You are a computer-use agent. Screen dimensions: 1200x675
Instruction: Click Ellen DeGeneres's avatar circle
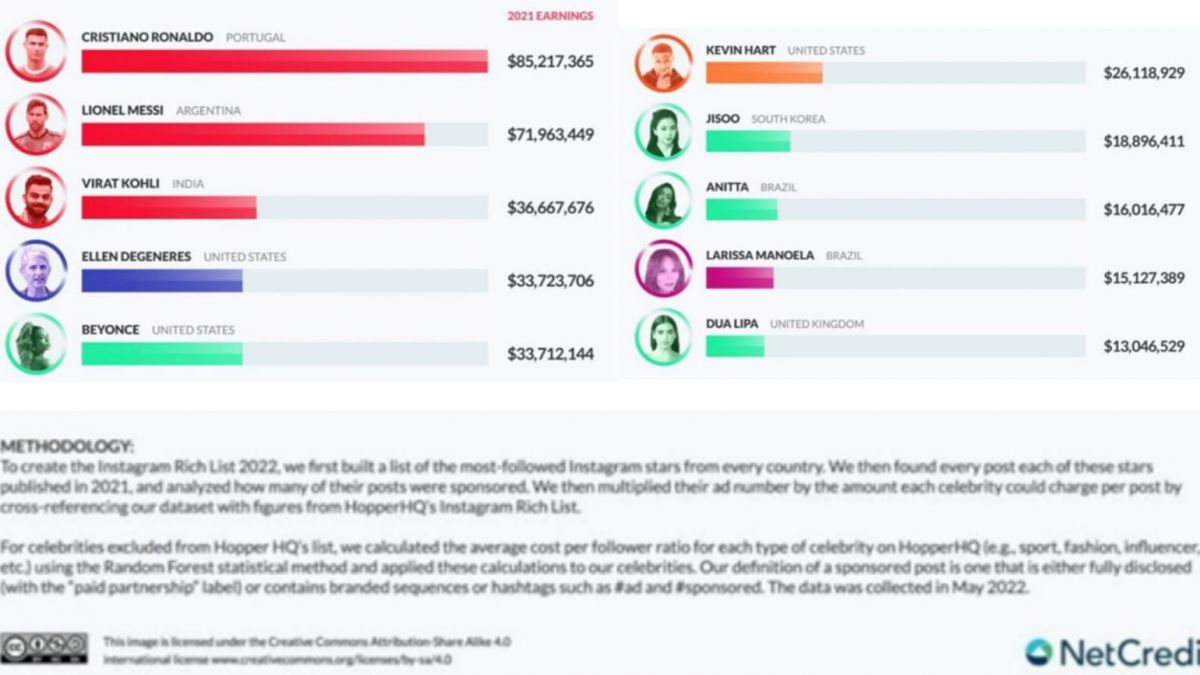tap(36, 270)
